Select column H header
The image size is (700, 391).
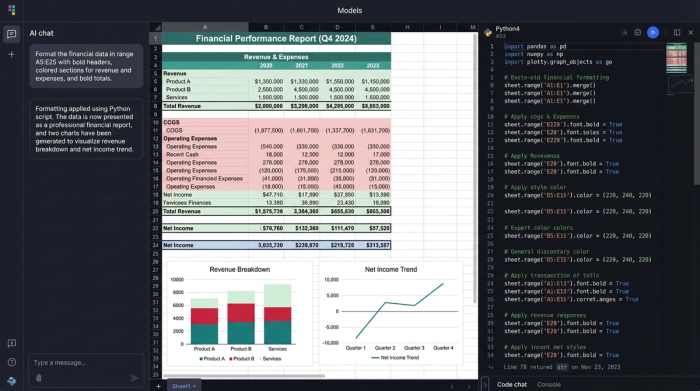point(407,27)
